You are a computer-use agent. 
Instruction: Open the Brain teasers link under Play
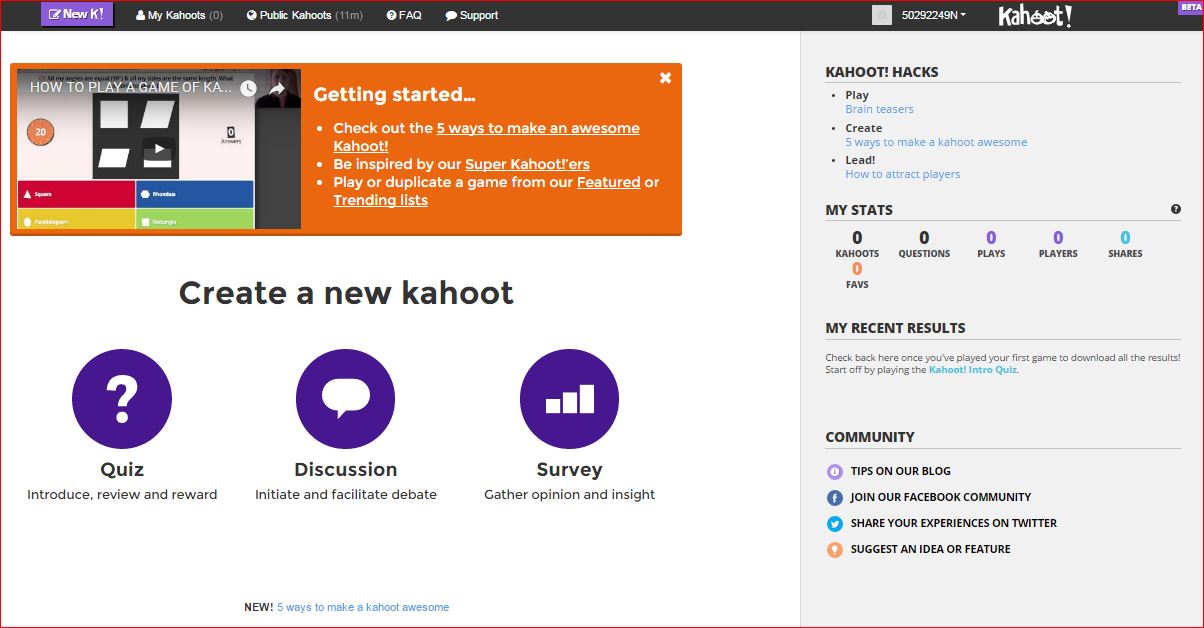[x=879, y=109]
